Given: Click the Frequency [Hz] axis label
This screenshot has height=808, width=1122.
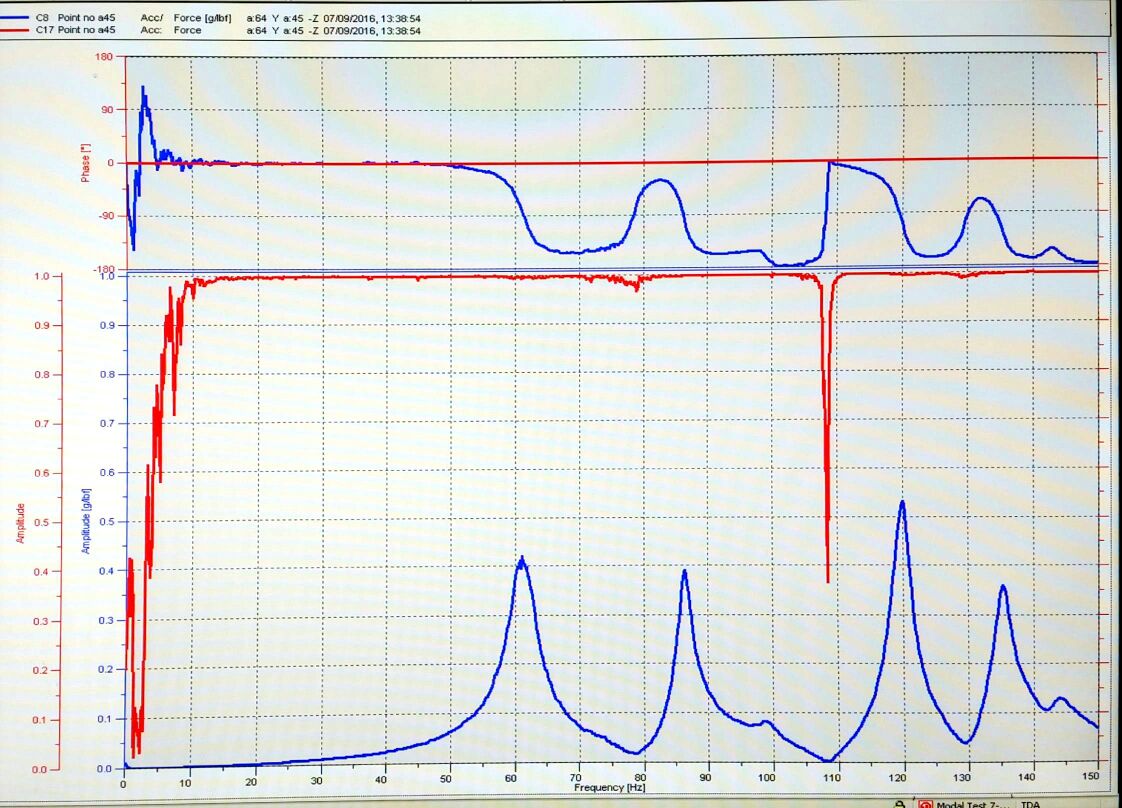Looking at the screenshot, I should pyautogui.click(x=609, y=787).
